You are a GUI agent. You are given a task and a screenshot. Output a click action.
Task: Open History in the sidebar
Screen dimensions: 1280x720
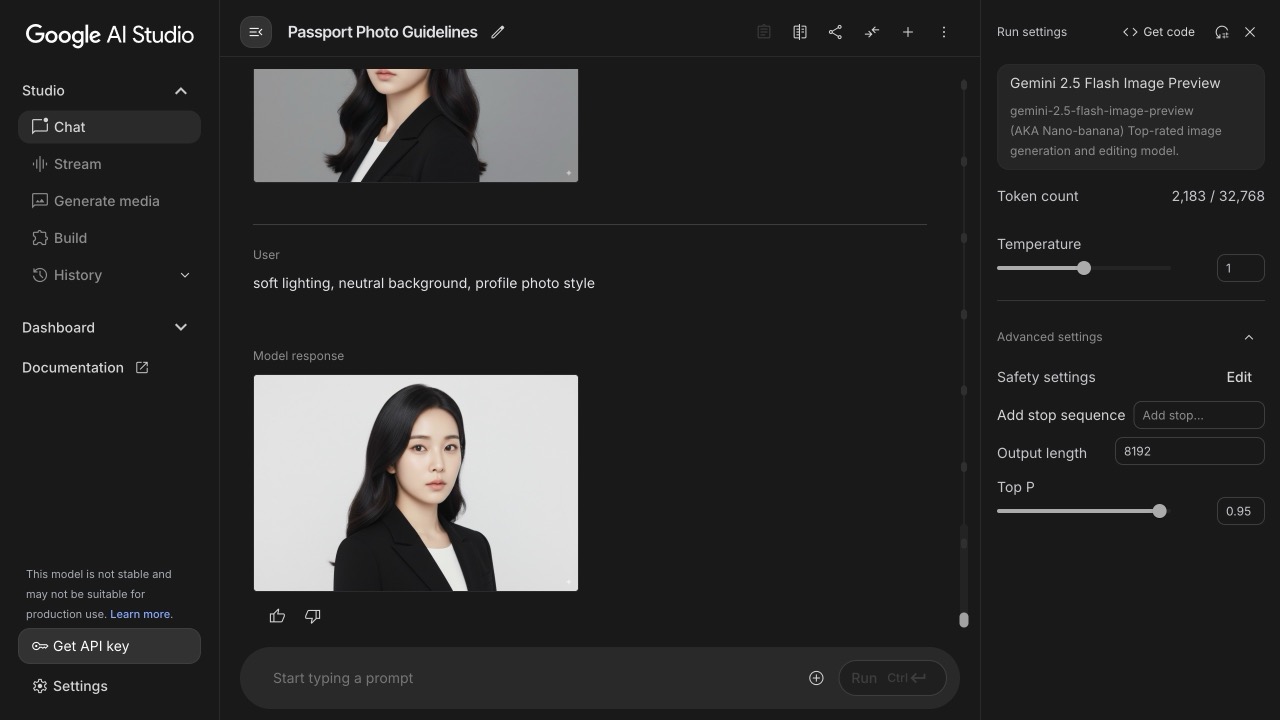(x=78, y=275)
